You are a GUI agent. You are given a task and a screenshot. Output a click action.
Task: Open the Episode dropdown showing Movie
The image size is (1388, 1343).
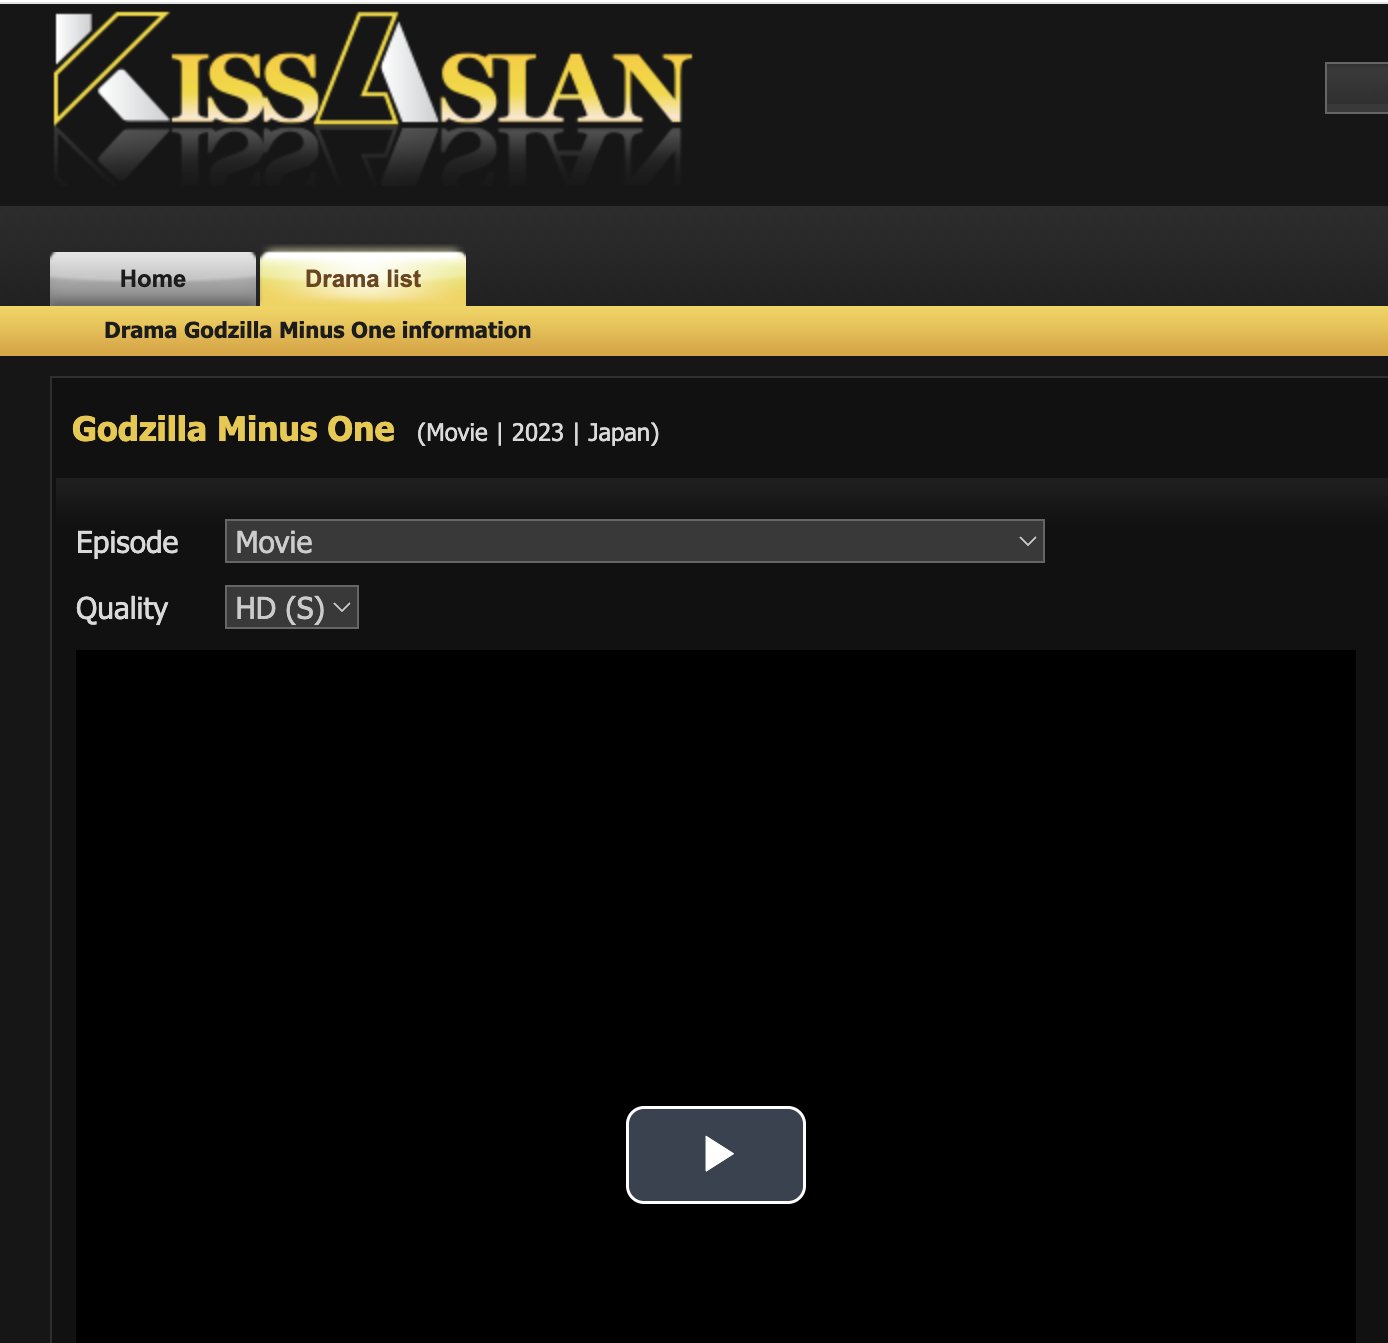coord(635,541)
